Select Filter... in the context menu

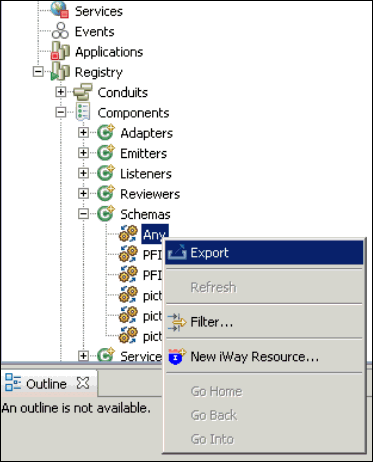(264, 322)
